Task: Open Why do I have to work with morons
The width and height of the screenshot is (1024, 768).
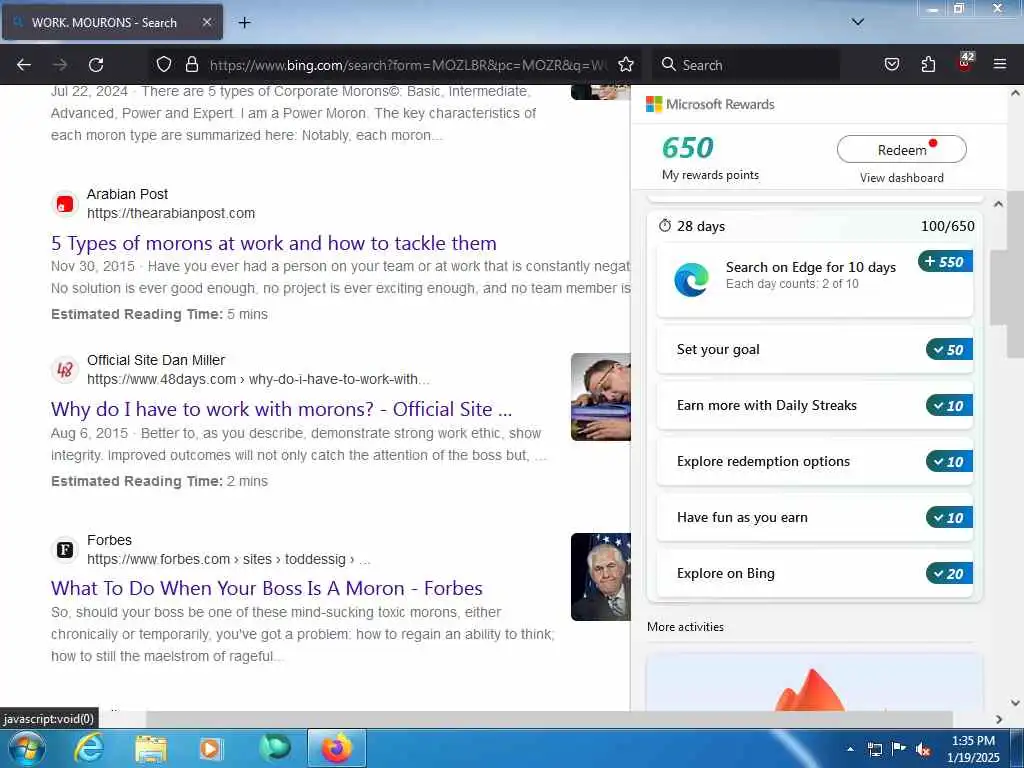Action: tap(281, 409)
